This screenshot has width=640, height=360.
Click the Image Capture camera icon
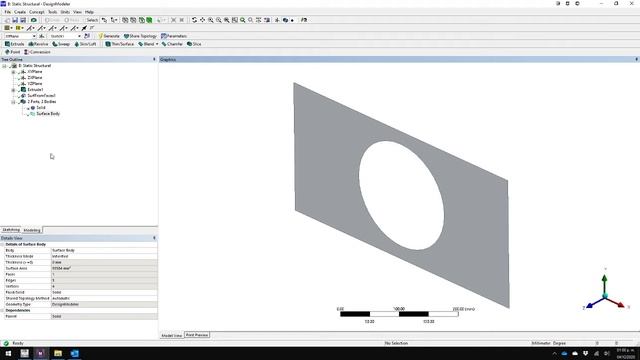[33, 20]
